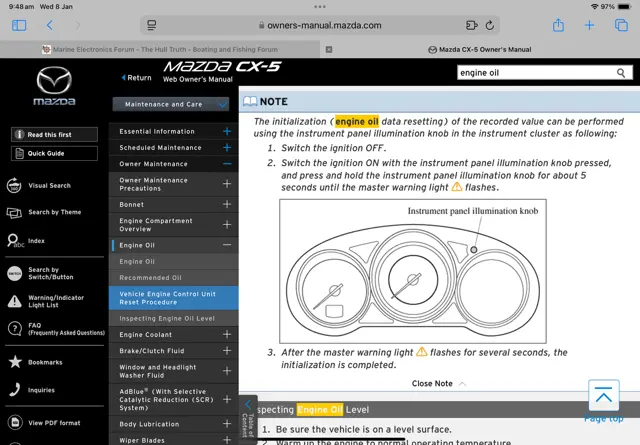This screenshot has width=640, height=445.
Task: Click the instrument cluster diagram
Action: [x=413, y=271]
